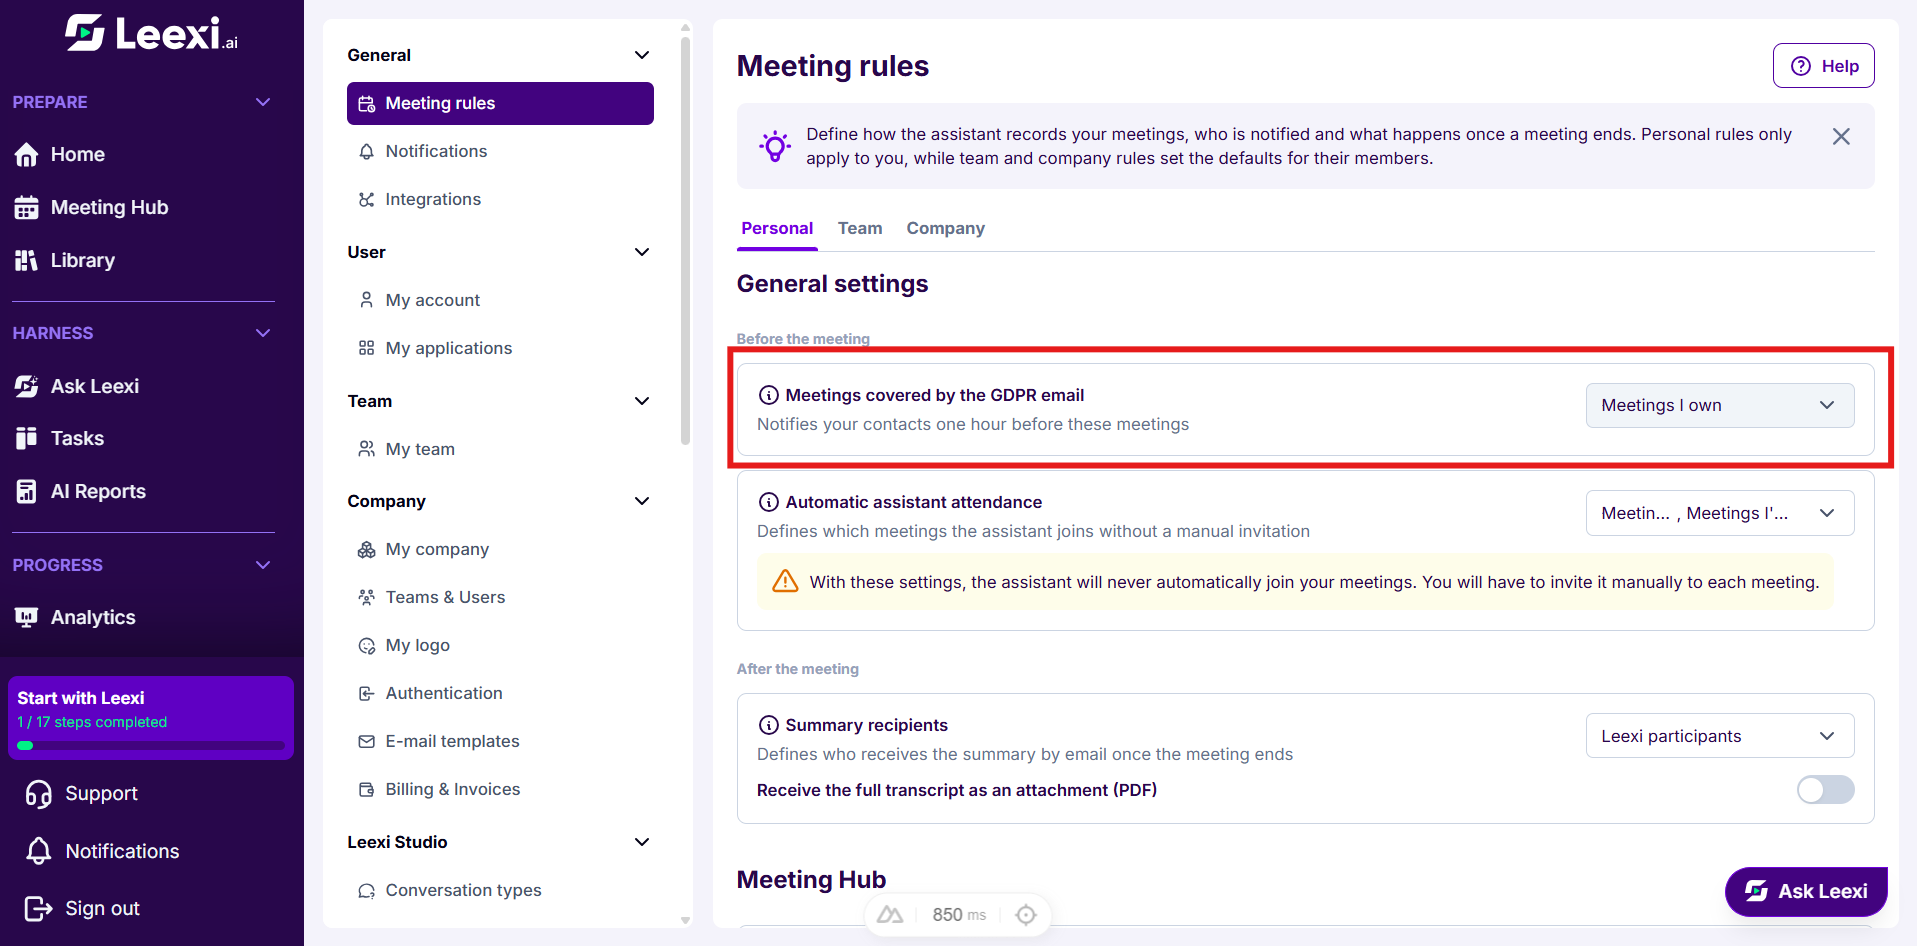This screenshot has height=946, width=1917.
Task: Dismiss the meeting rules info banner
Action: point(1841,137)
